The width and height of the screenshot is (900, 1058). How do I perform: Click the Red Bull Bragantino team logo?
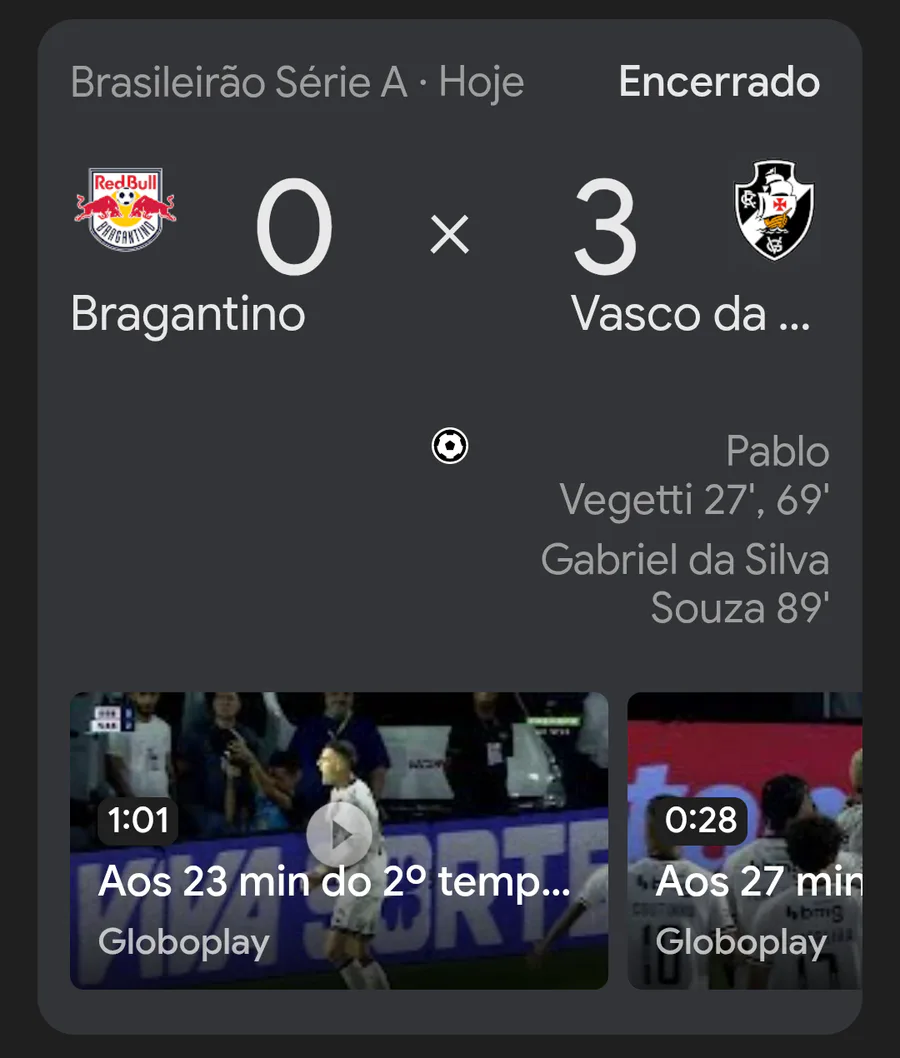point(125,209)
